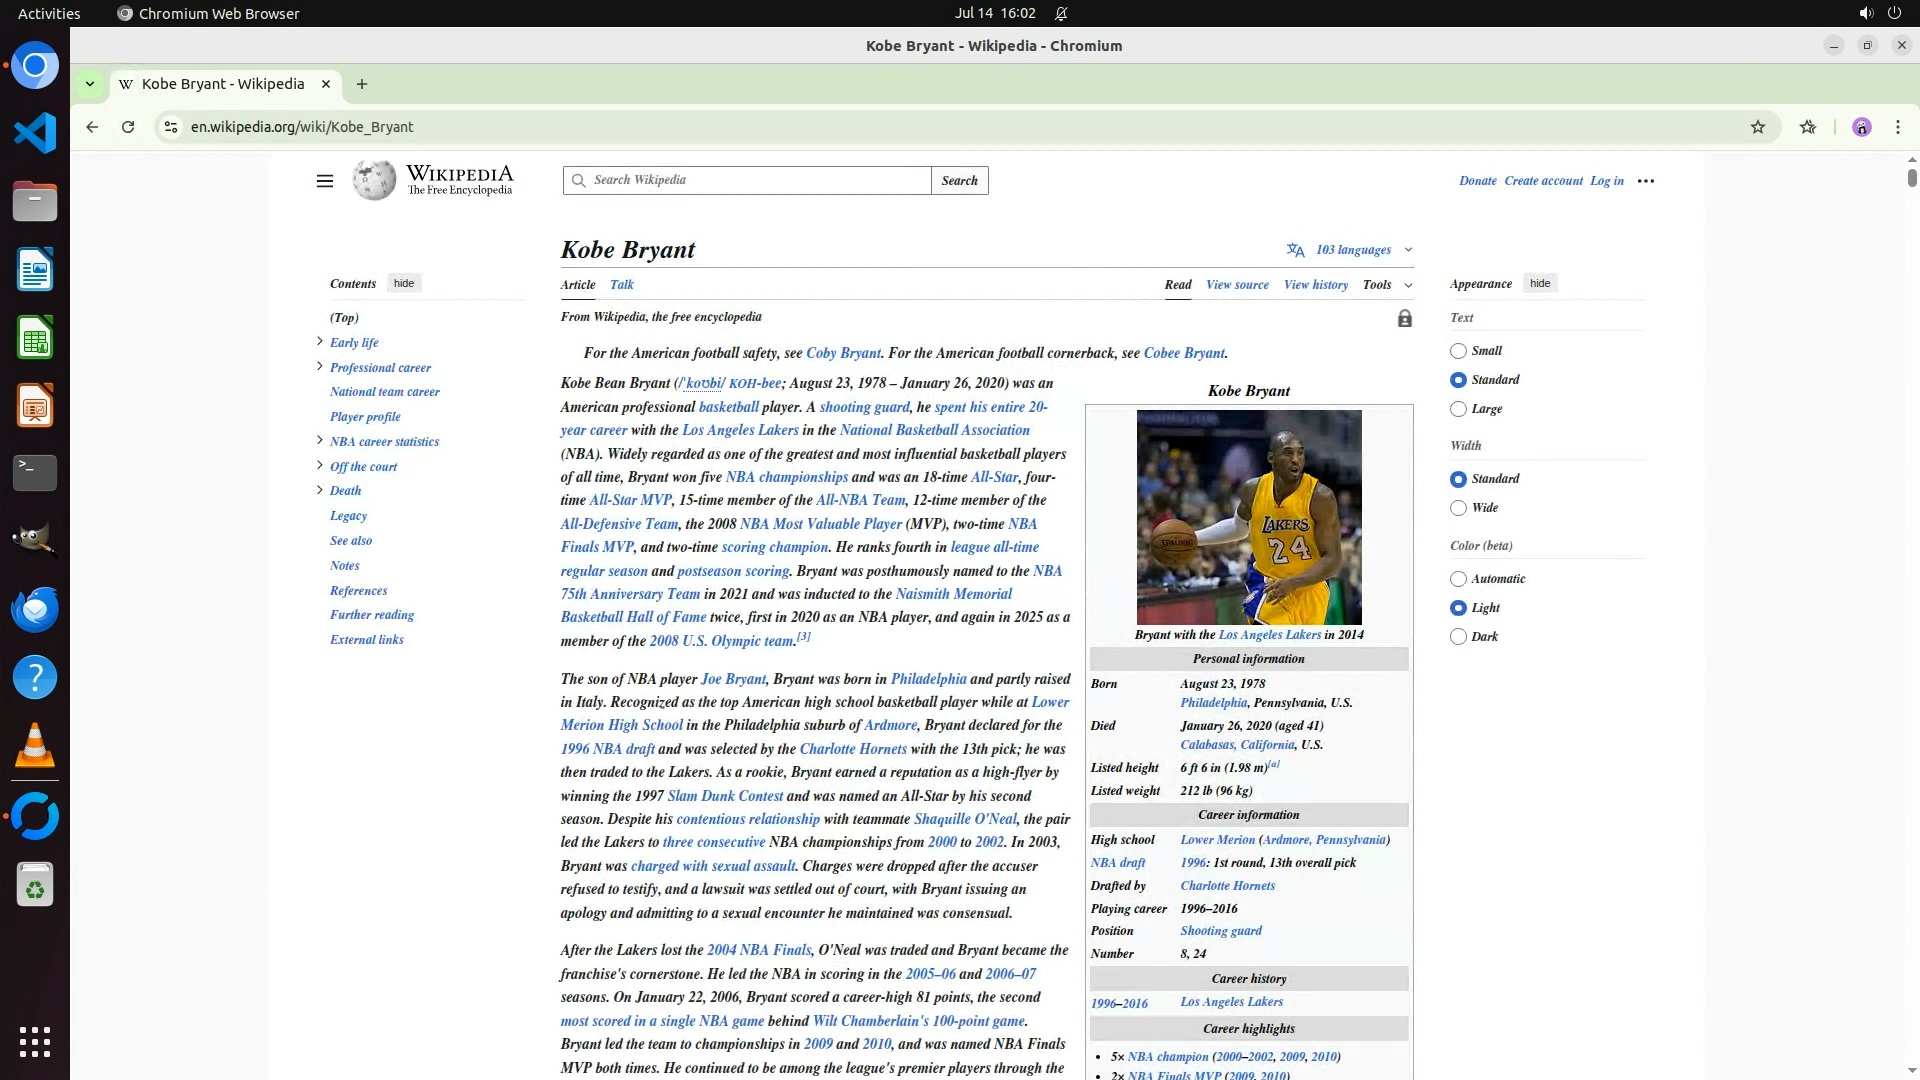1920x1080 pixels.
Task: Launch VLC media player from dock
Action: pyautogui.click(x=35, y=746)
